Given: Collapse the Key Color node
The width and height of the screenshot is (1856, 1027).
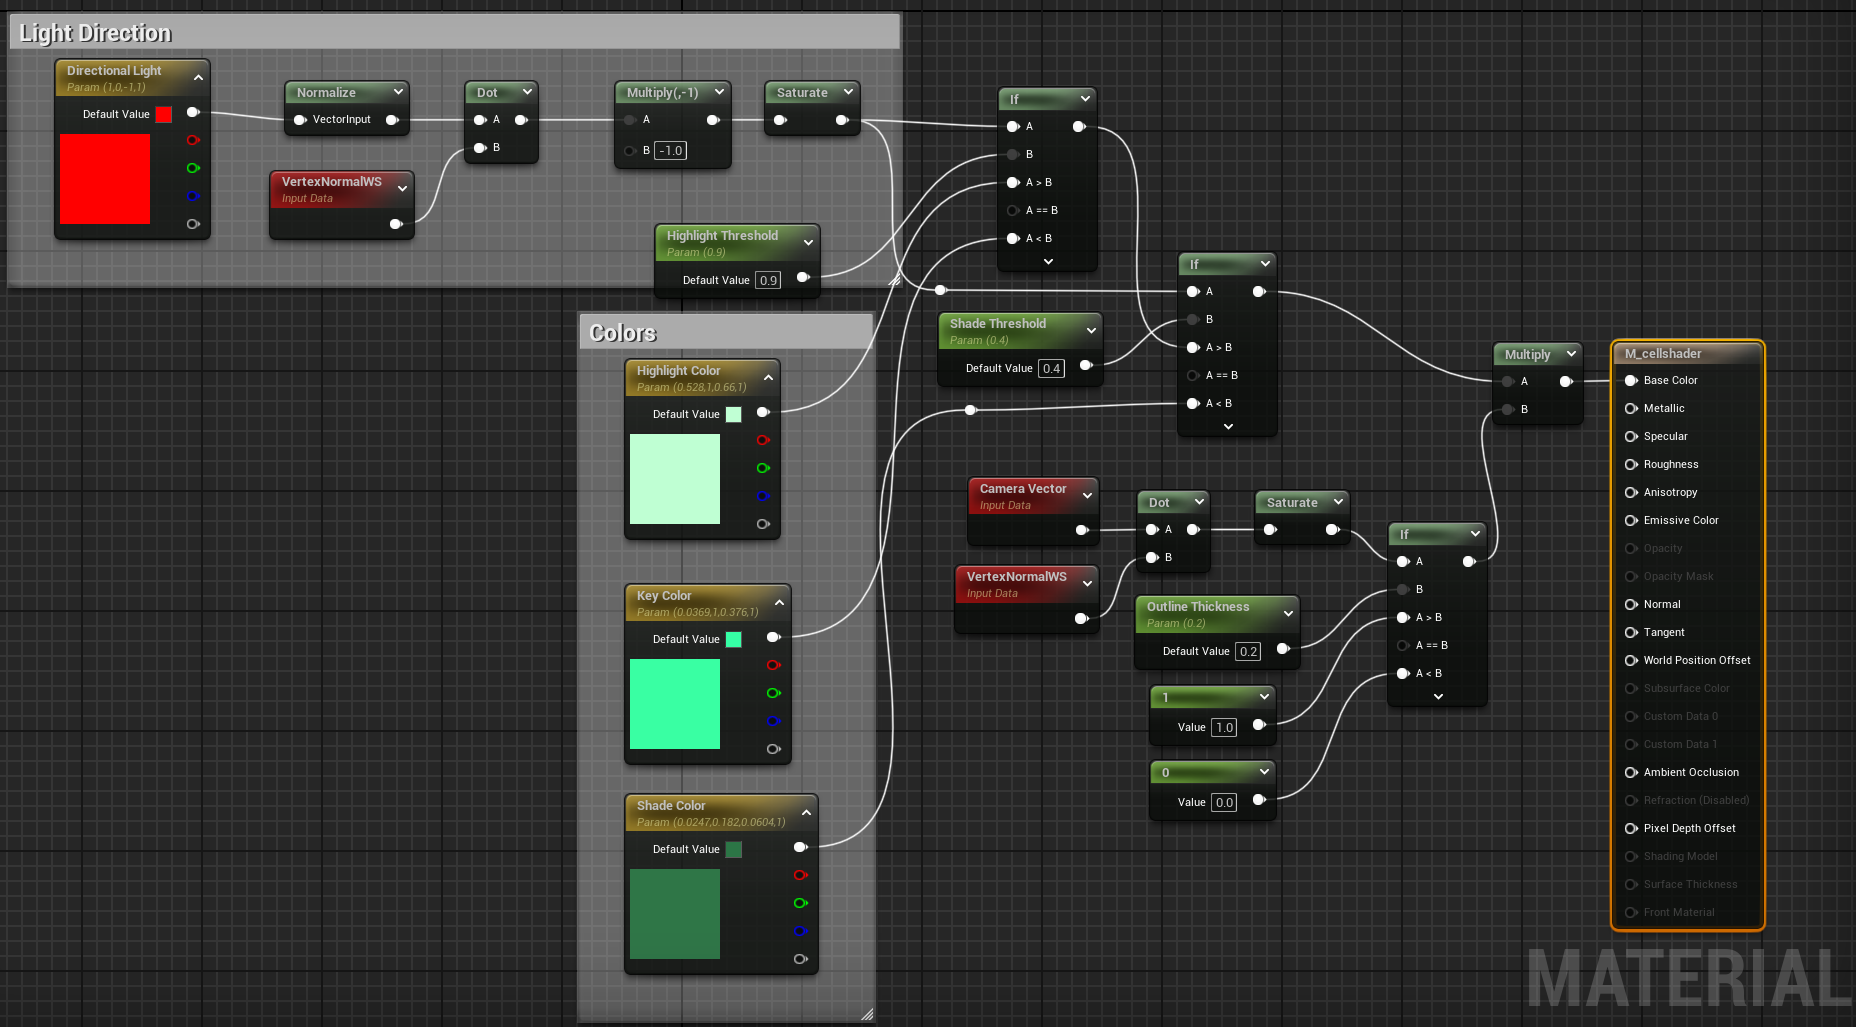Looking at the screenshot, I should tap(779, 603).
